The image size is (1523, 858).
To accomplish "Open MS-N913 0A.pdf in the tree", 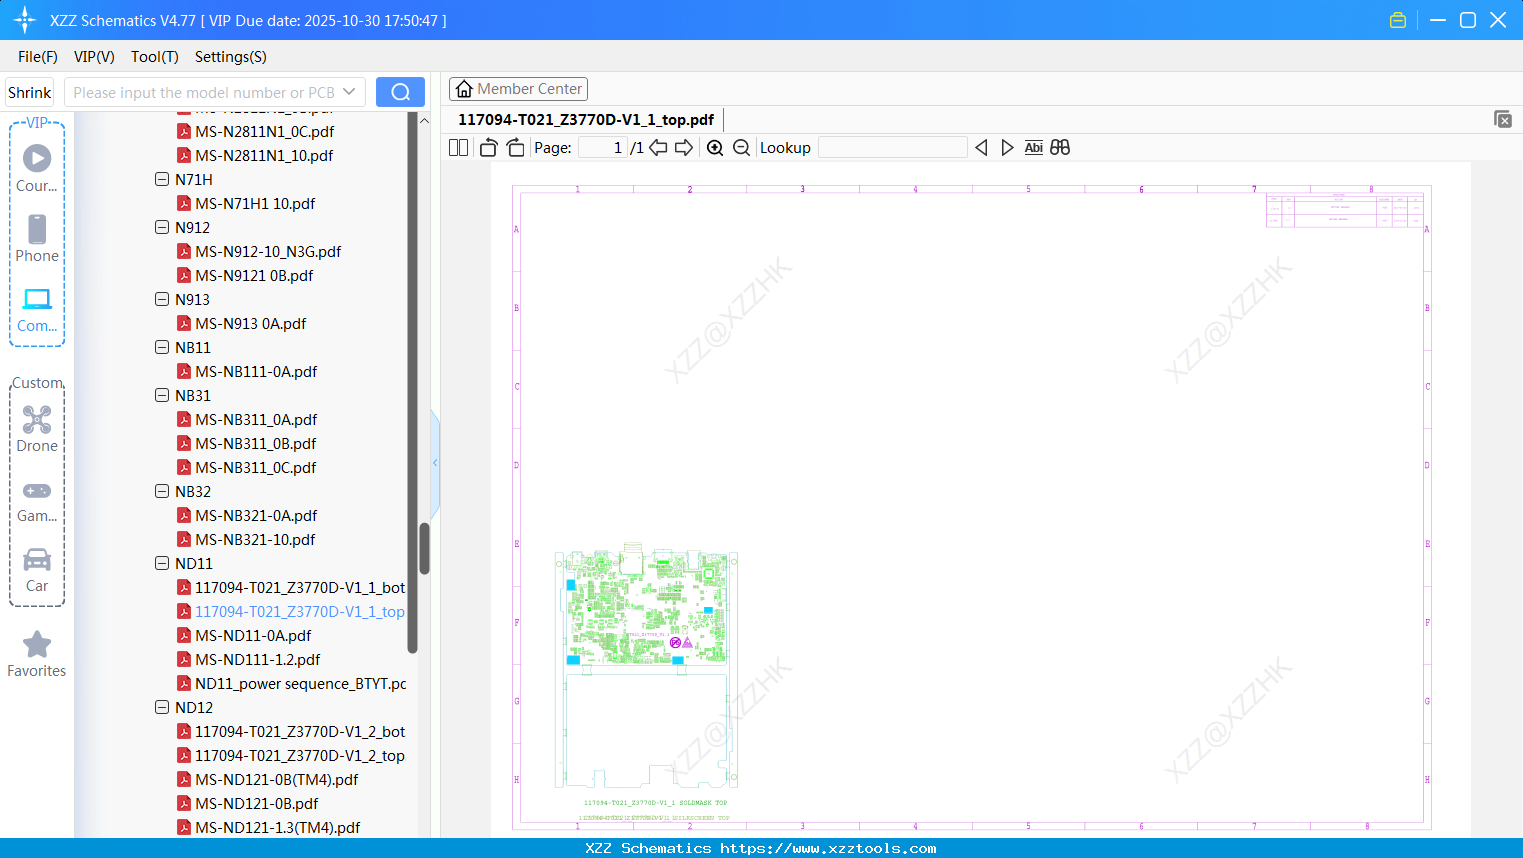I will (242, 324).
